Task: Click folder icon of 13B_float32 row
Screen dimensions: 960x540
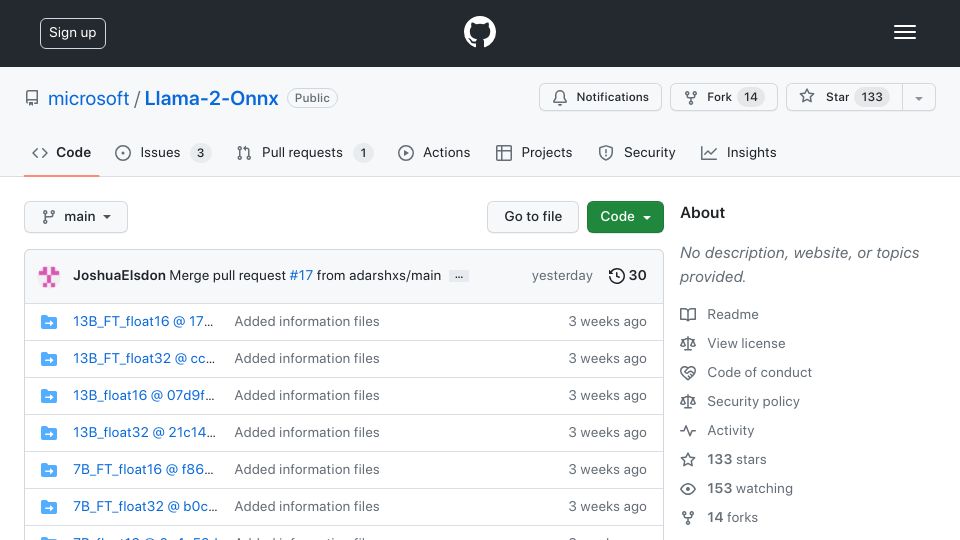Action: (x=49, y=433)
